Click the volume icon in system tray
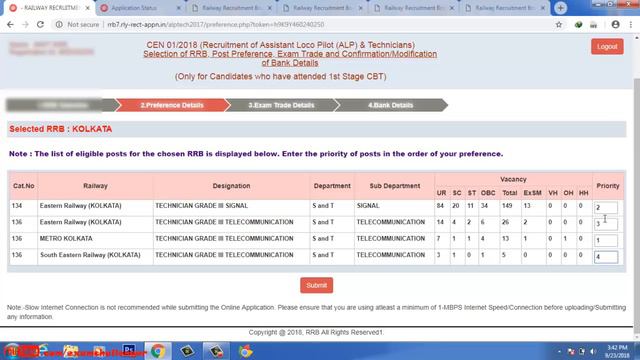 [592, 351]
